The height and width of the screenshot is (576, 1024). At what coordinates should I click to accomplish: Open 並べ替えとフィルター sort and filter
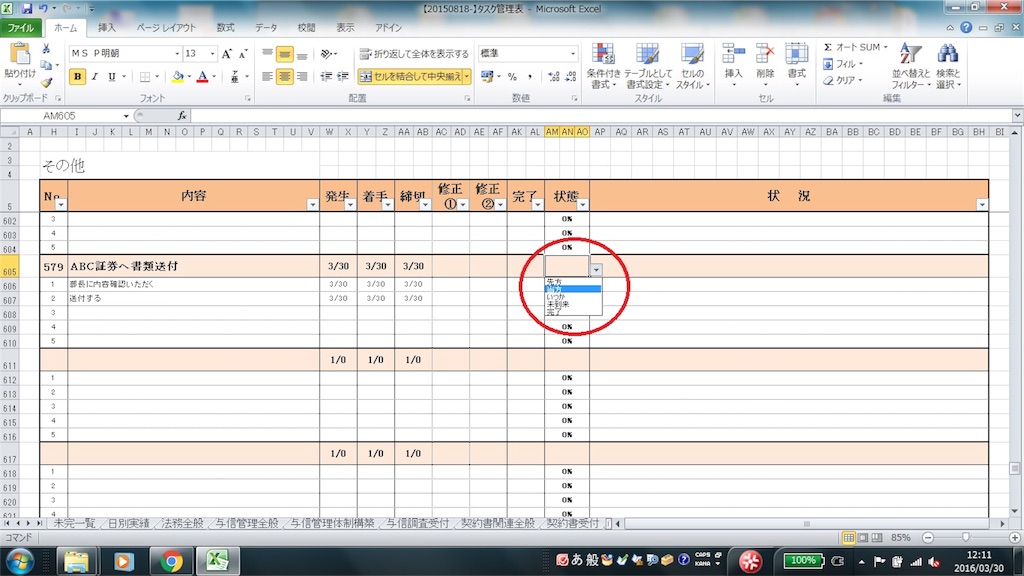910,66
